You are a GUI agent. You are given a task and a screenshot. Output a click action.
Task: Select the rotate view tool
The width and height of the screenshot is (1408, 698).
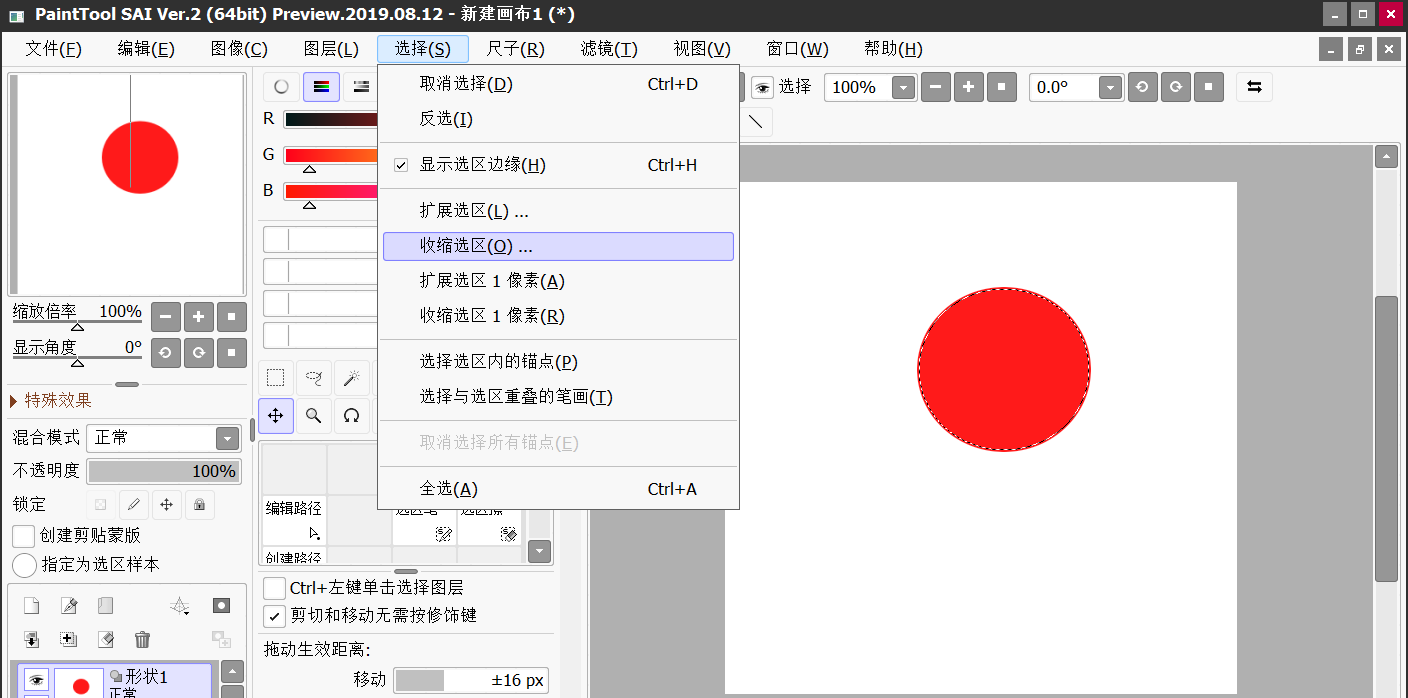tap(352, 416)
